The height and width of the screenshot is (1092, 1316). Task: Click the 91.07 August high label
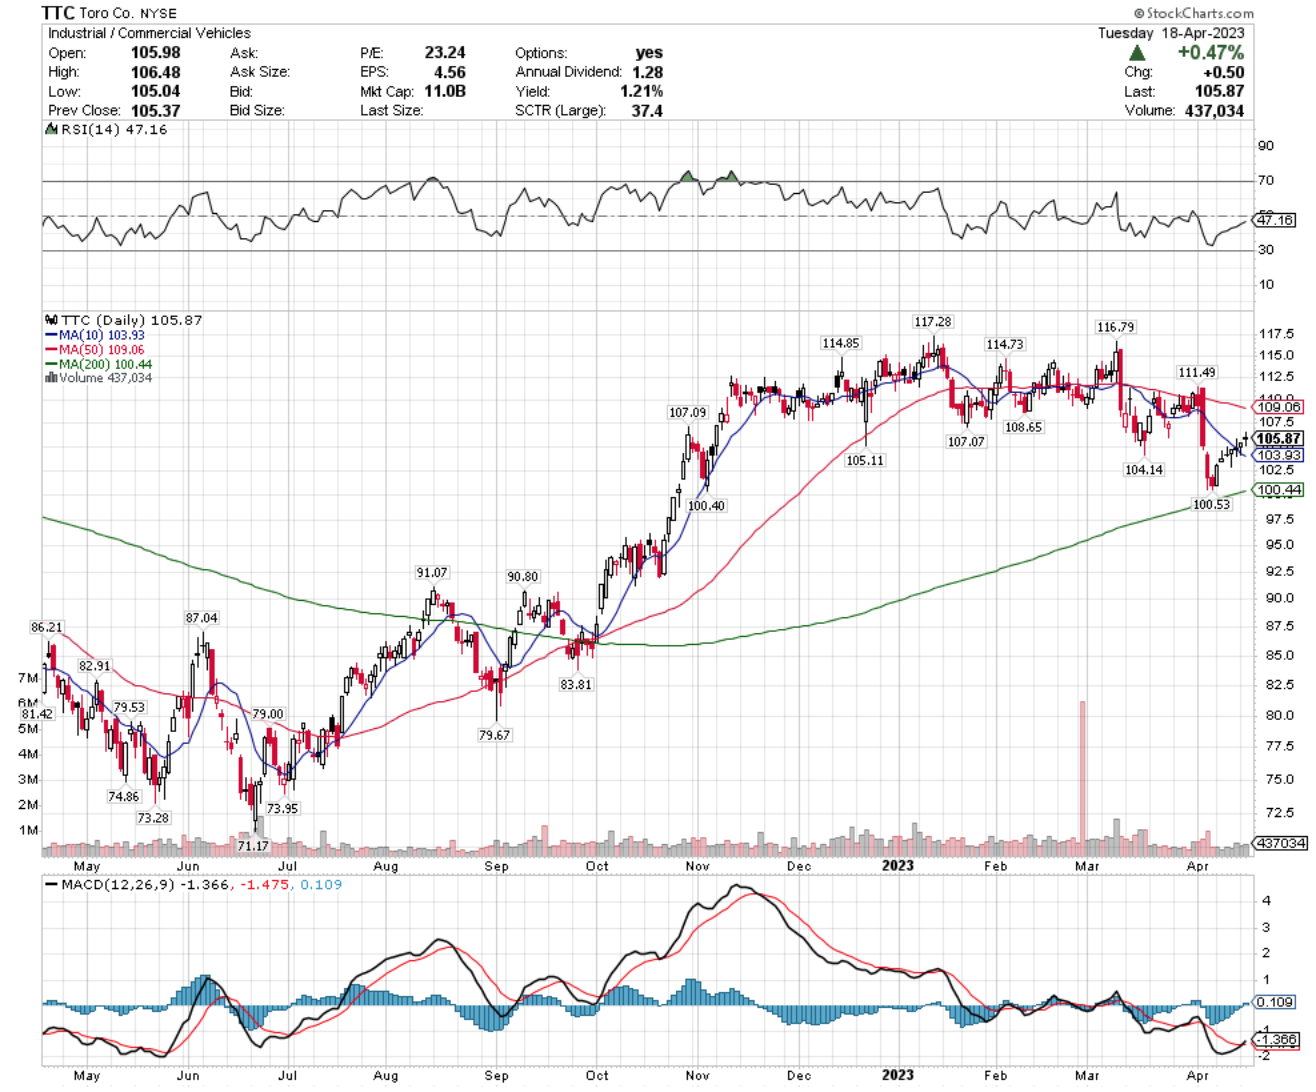432,573
